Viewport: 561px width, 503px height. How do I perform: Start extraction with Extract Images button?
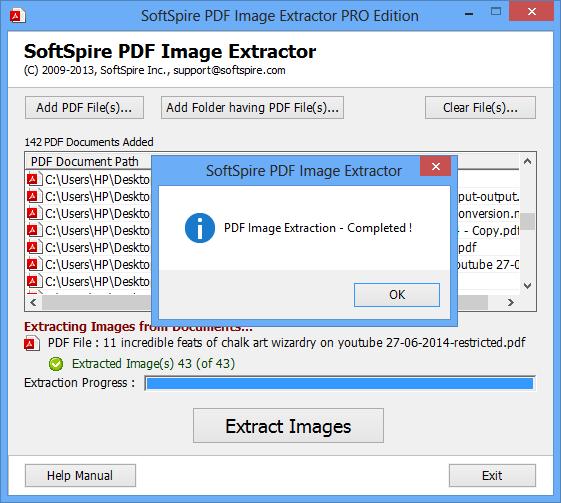pos(288,426)
